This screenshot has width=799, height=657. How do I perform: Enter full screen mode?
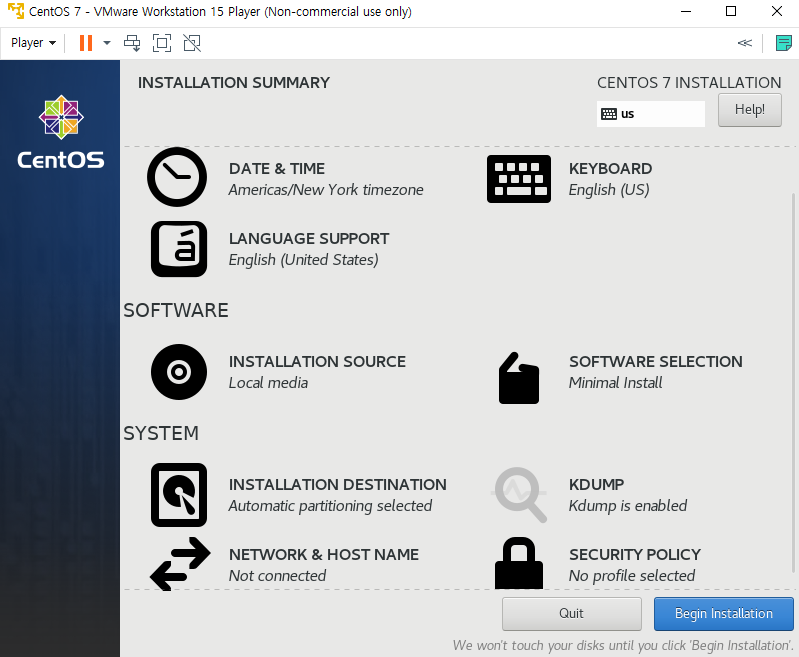click(x=162, y=43)
